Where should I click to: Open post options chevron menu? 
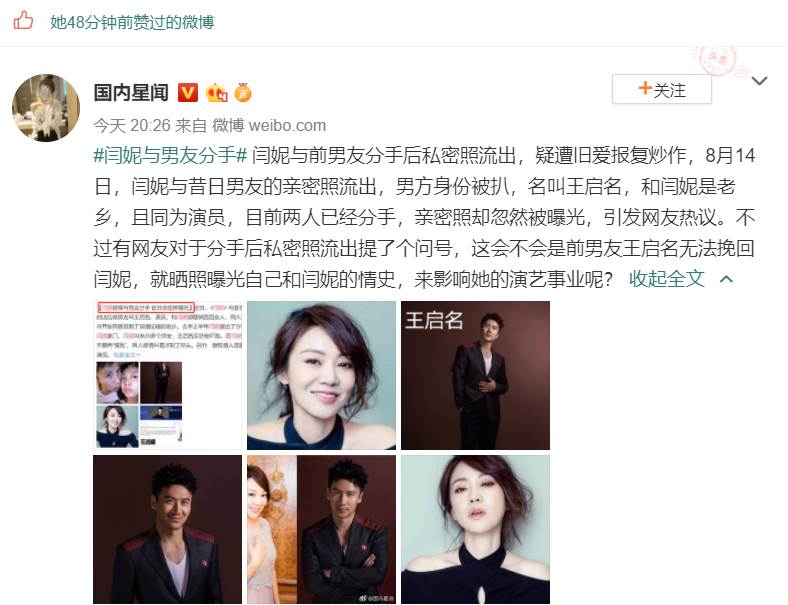tap(759, 80)
